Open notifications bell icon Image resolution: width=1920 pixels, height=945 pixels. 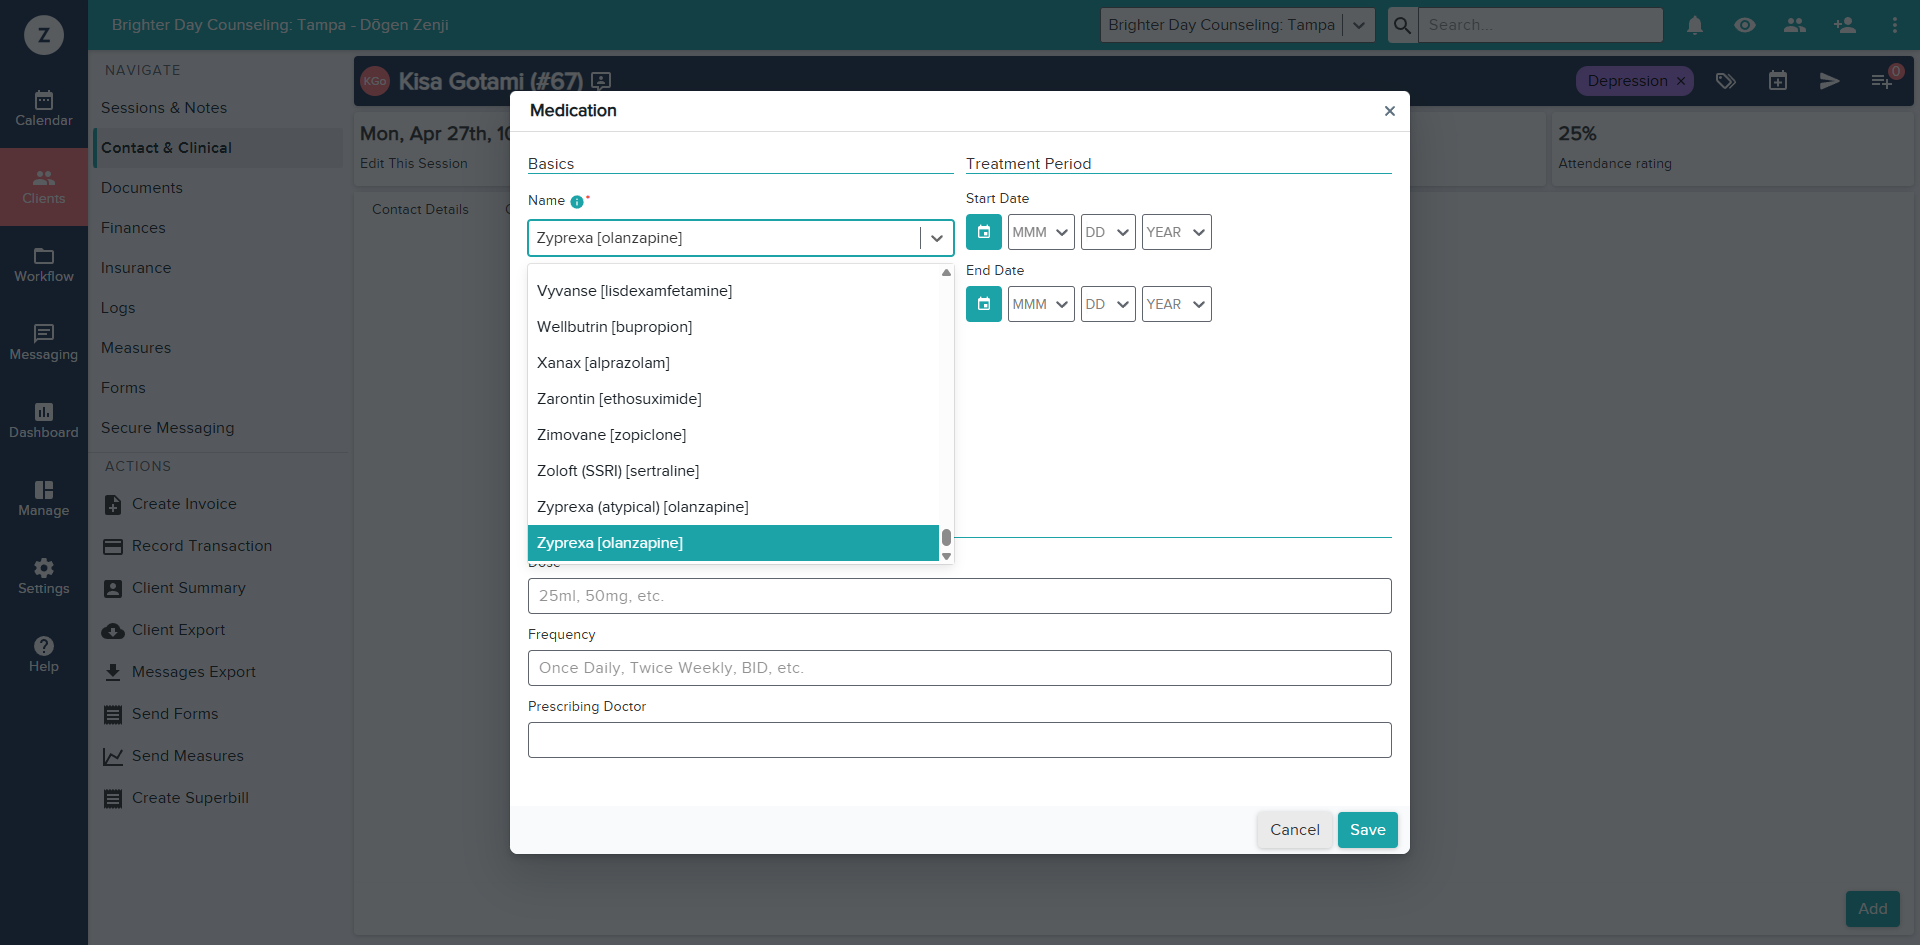1695,25
